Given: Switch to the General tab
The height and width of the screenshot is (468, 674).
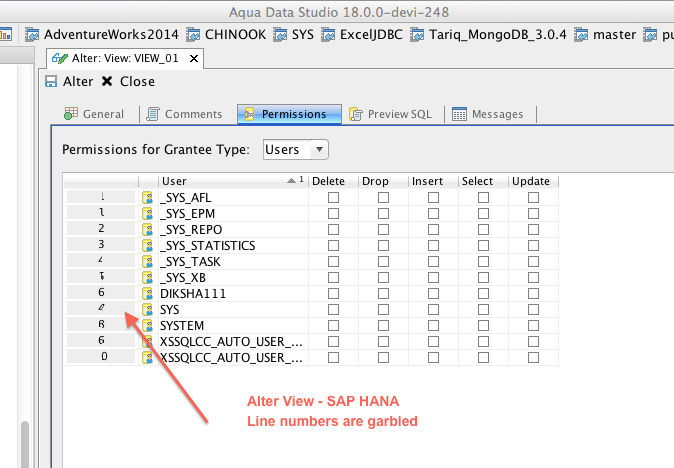Looking at the screenshot, I should 95,114.
